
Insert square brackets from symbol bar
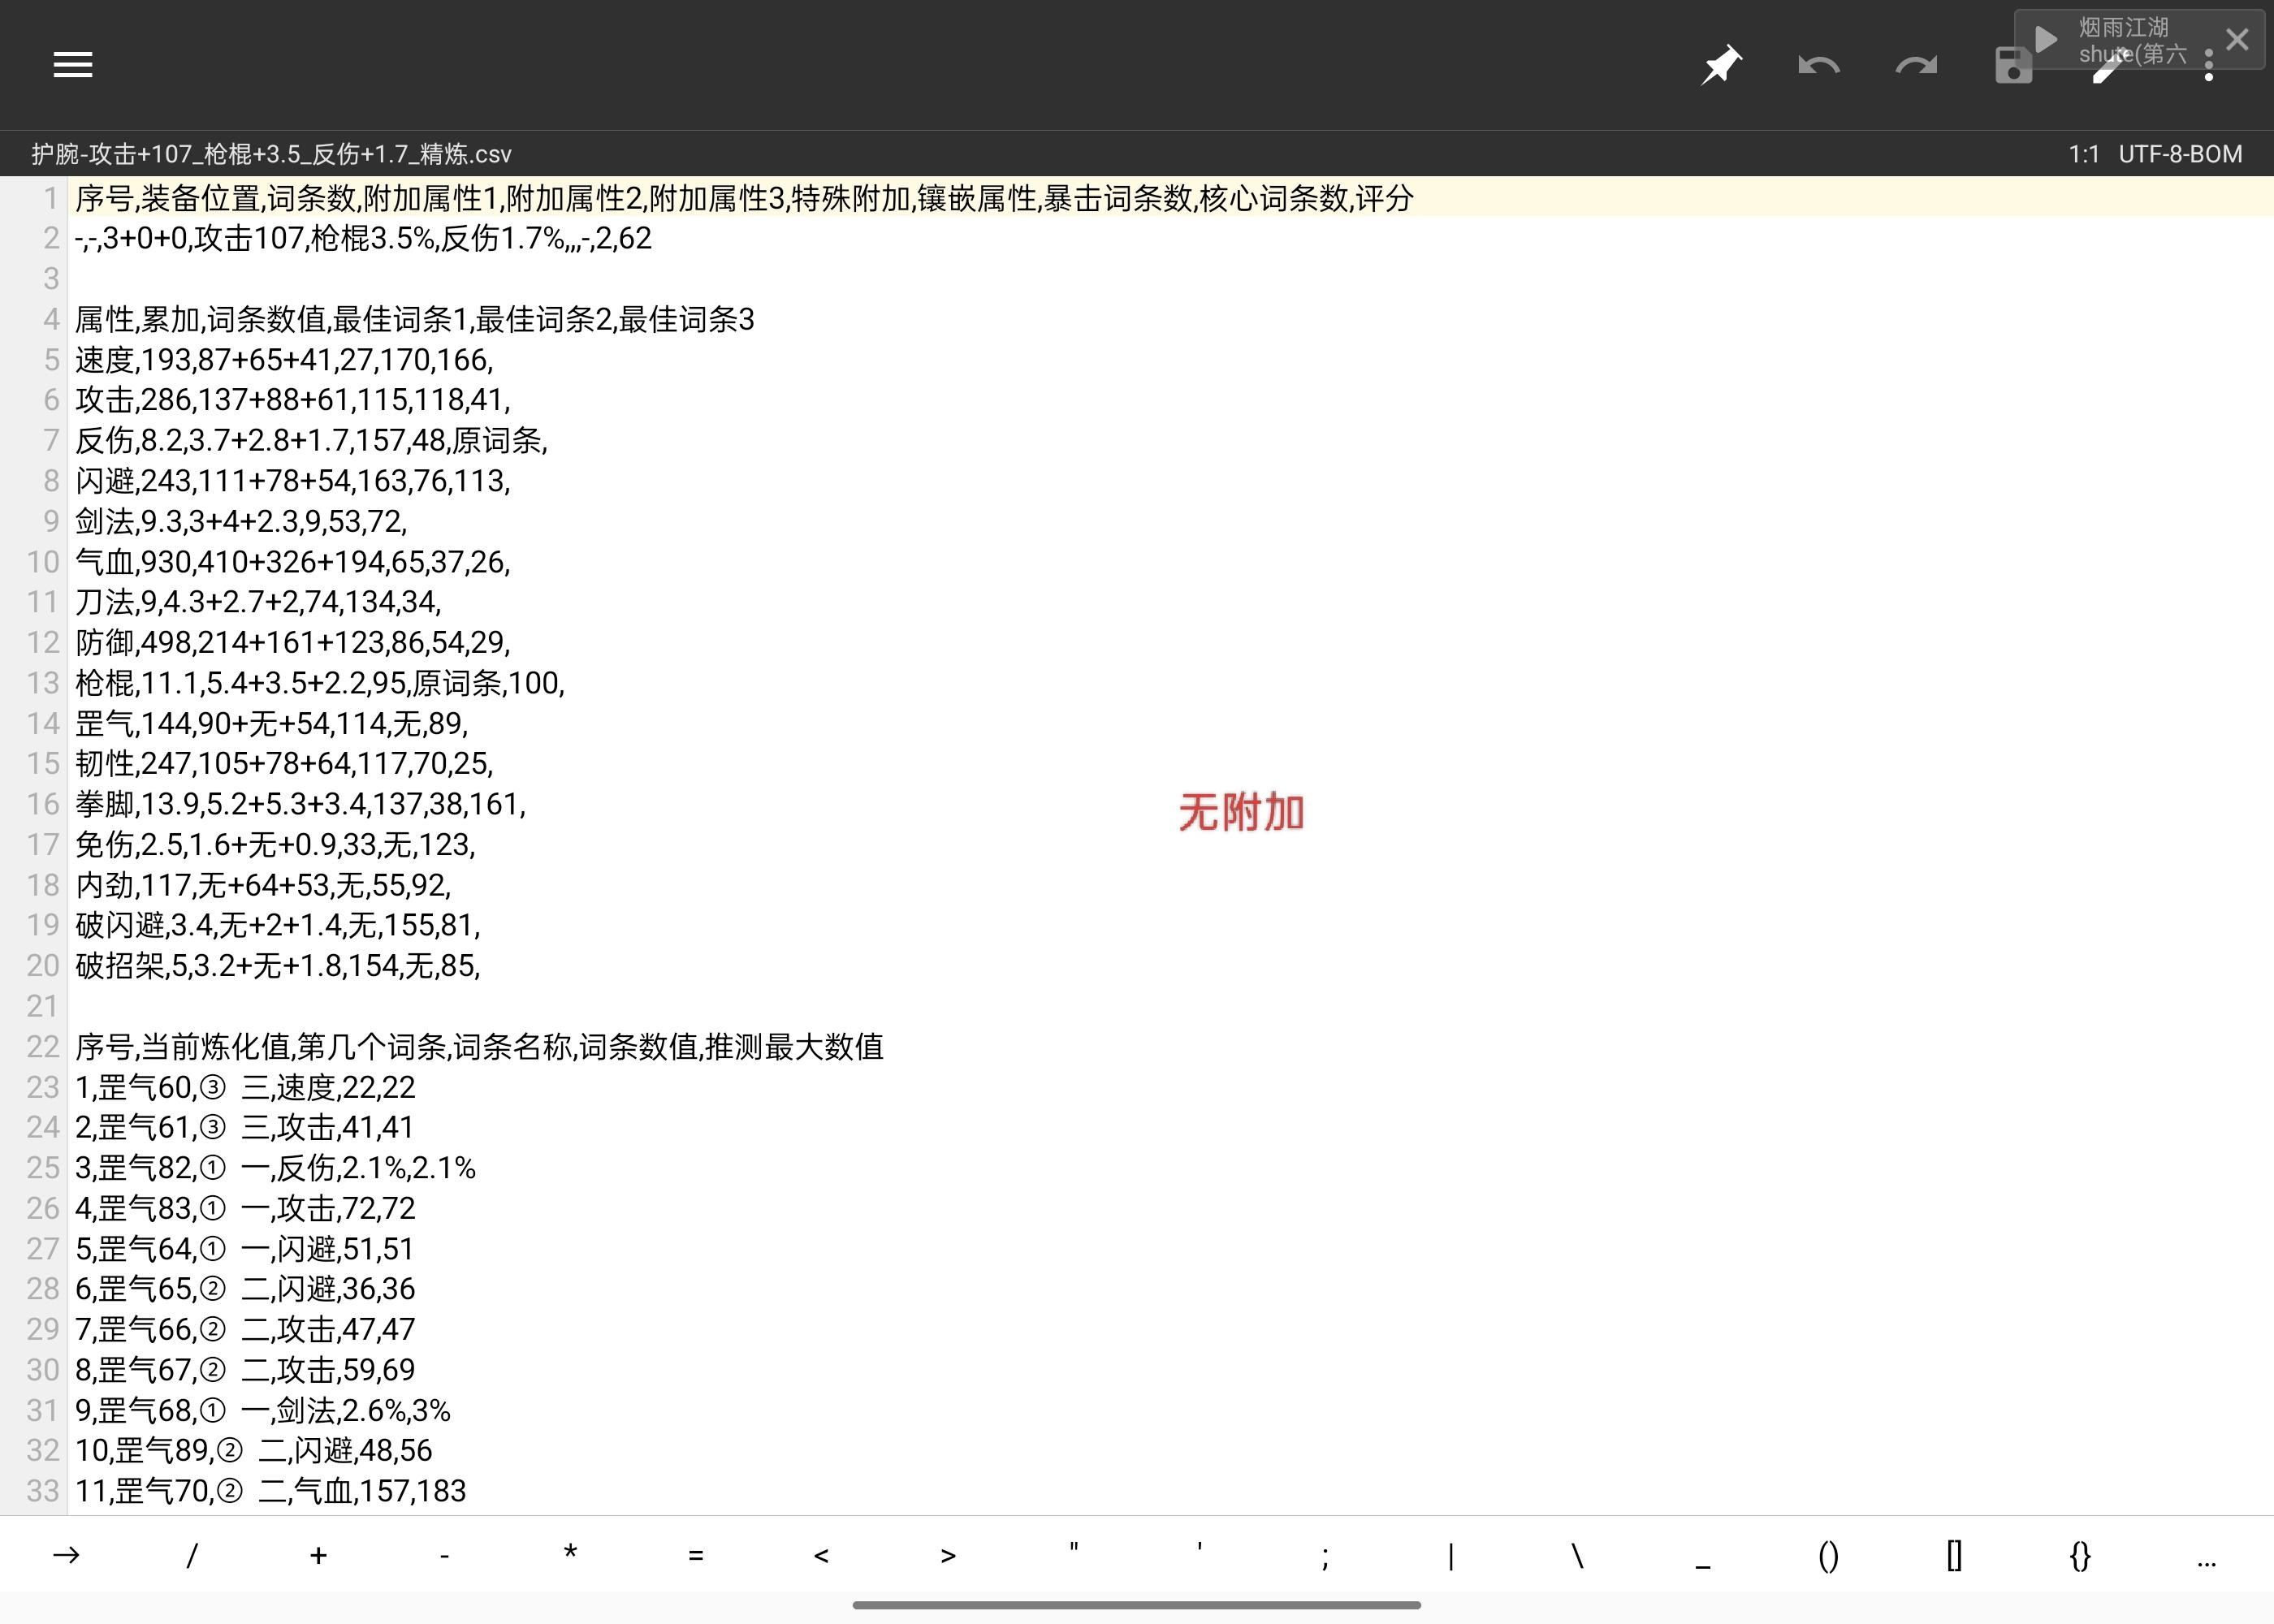(1954, 1555)
